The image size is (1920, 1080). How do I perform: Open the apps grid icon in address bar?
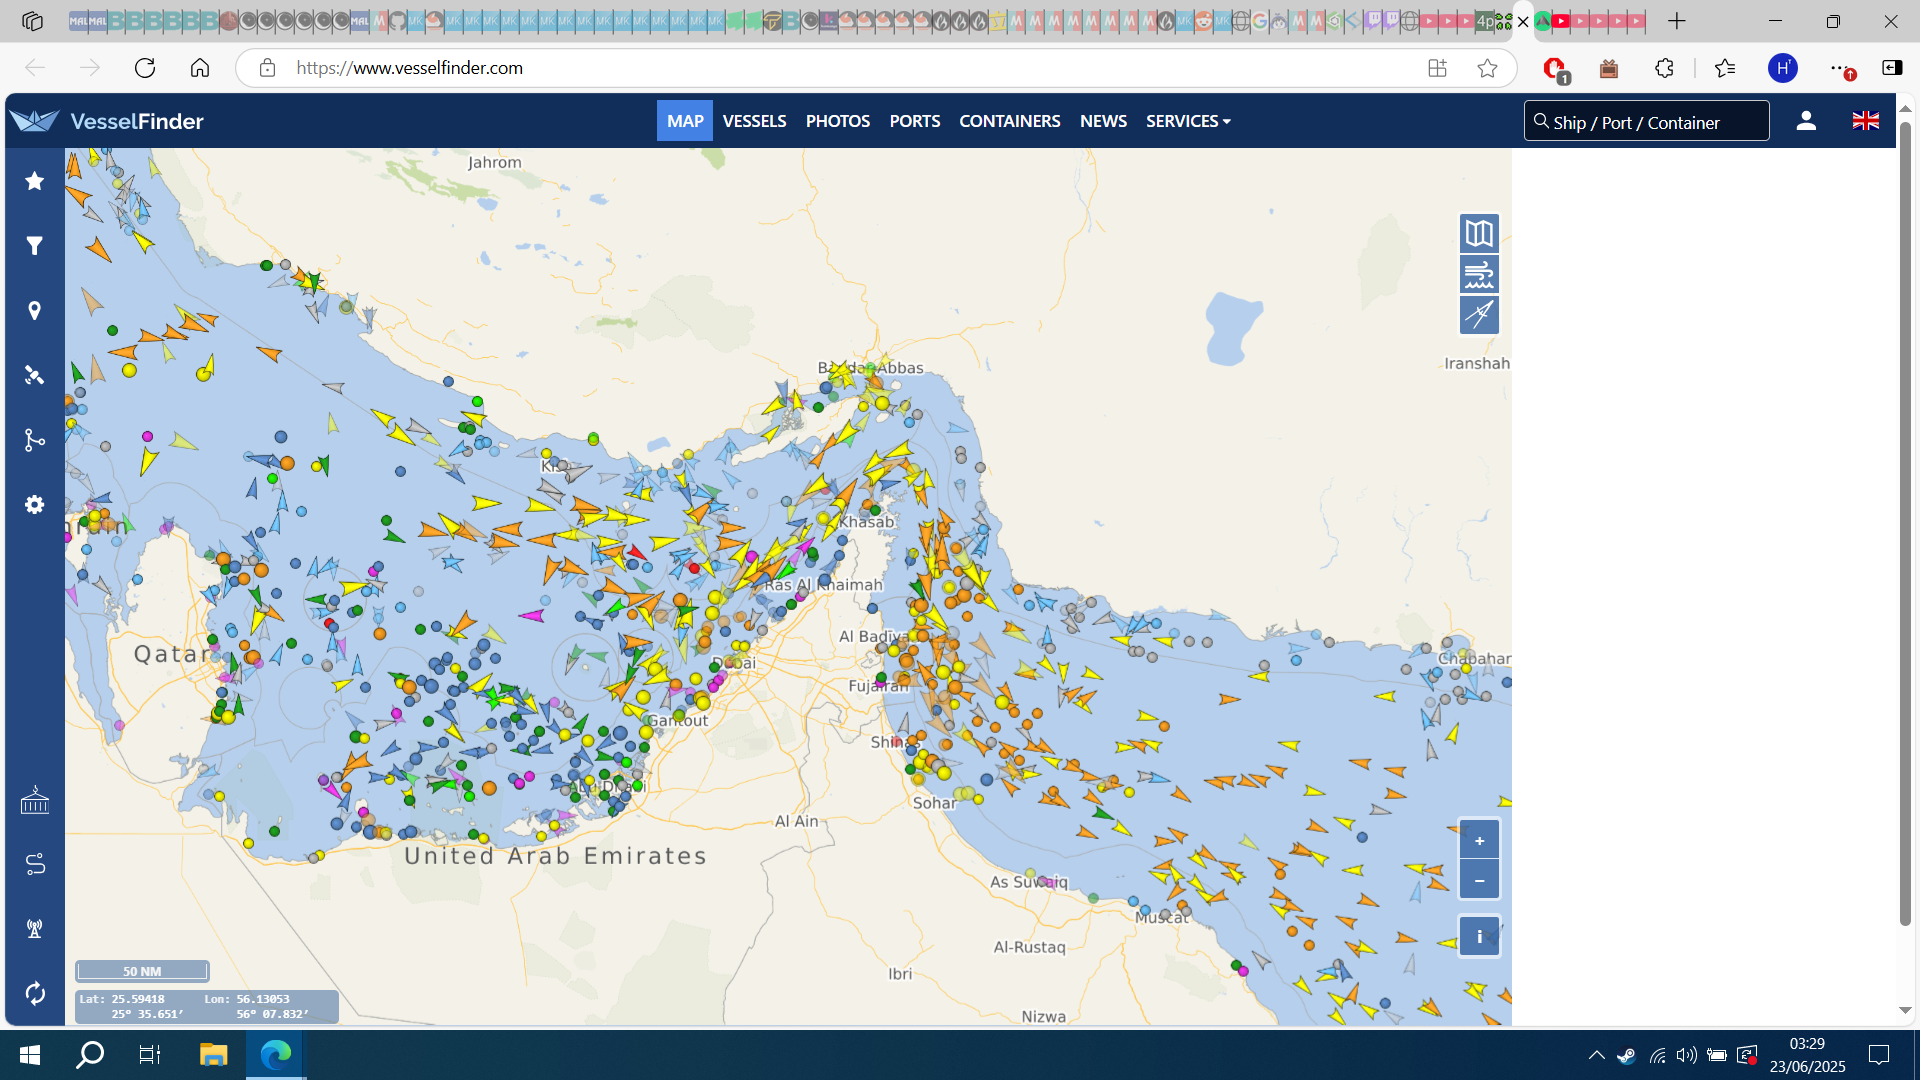pyautogui.click(x=1437, y=68)
